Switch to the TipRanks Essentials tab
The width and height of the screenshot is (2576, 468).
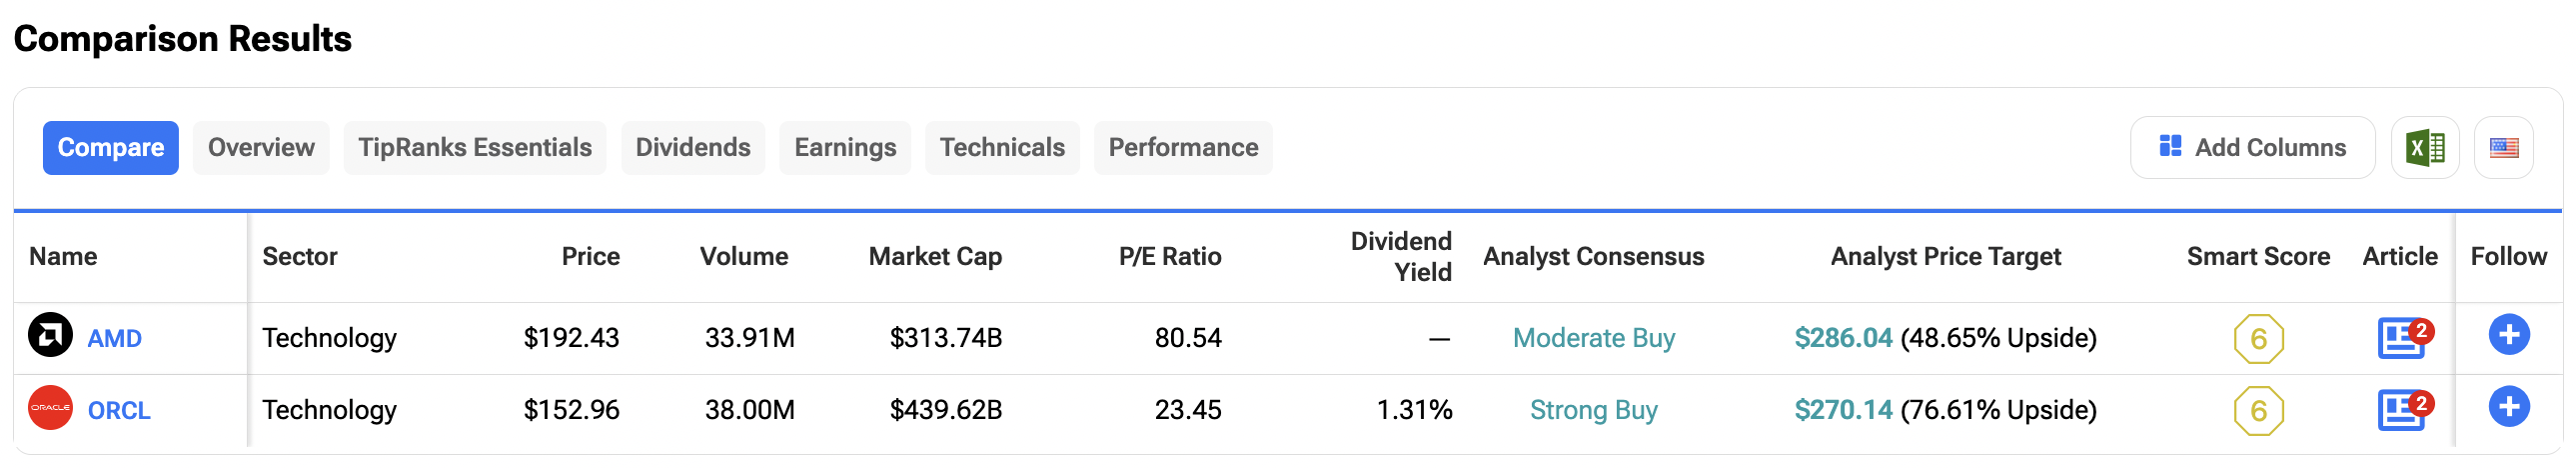[x=475, y=148]
